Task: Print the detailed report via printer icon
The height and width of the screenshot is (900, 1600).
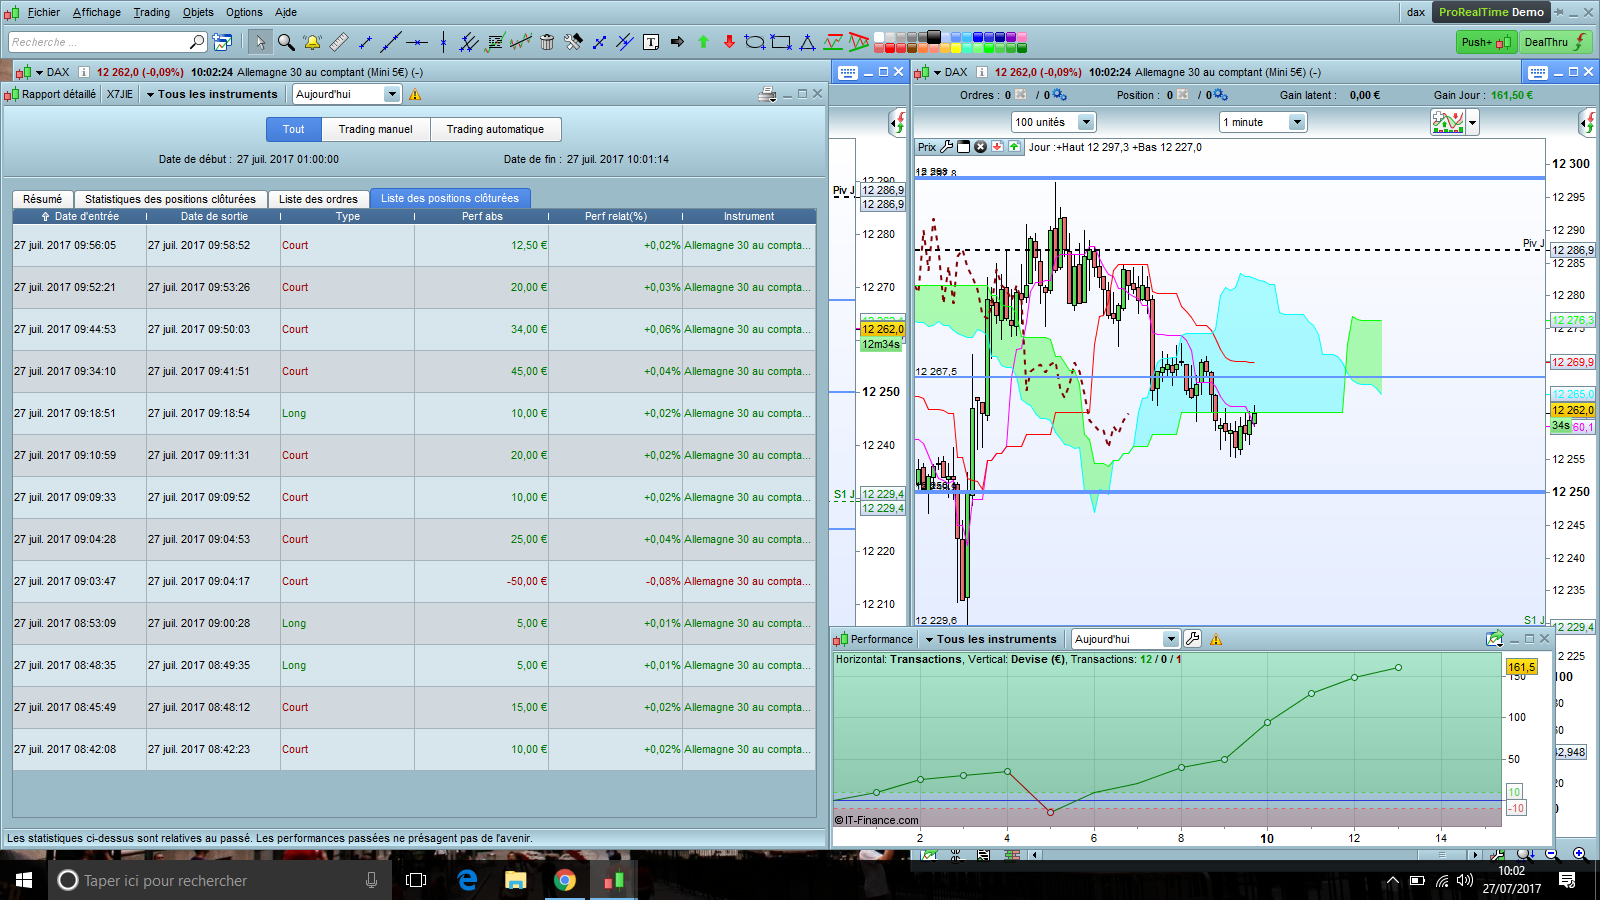Action: pyautogui.click(x=767, y=94)
